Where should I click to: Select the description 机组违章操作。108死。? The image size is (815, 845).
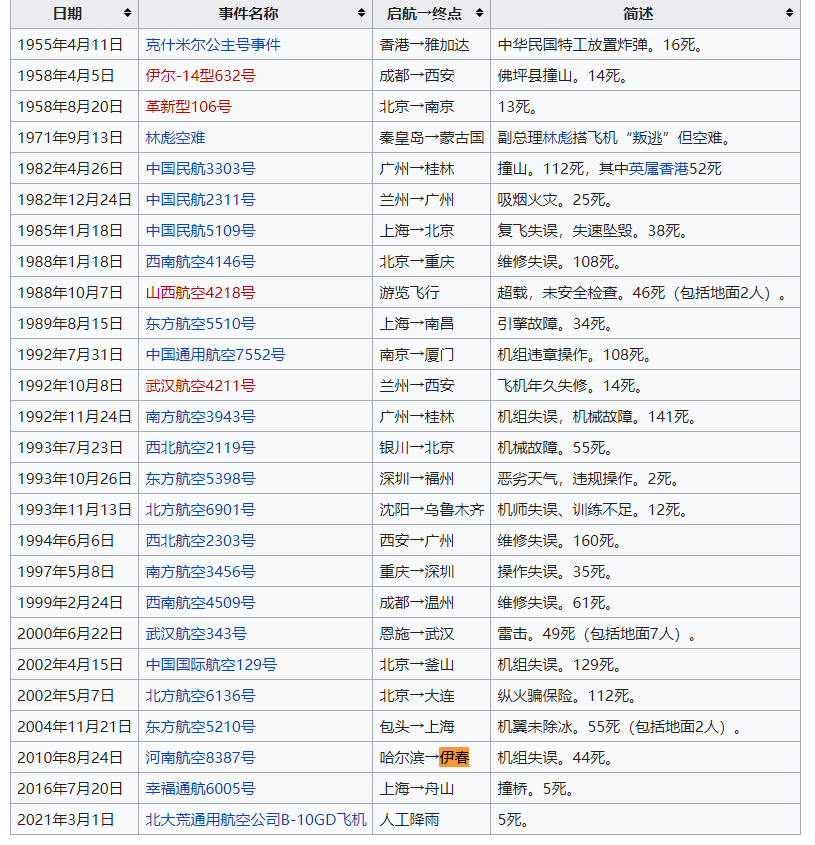pyautogui.click(x=645, y=355)
